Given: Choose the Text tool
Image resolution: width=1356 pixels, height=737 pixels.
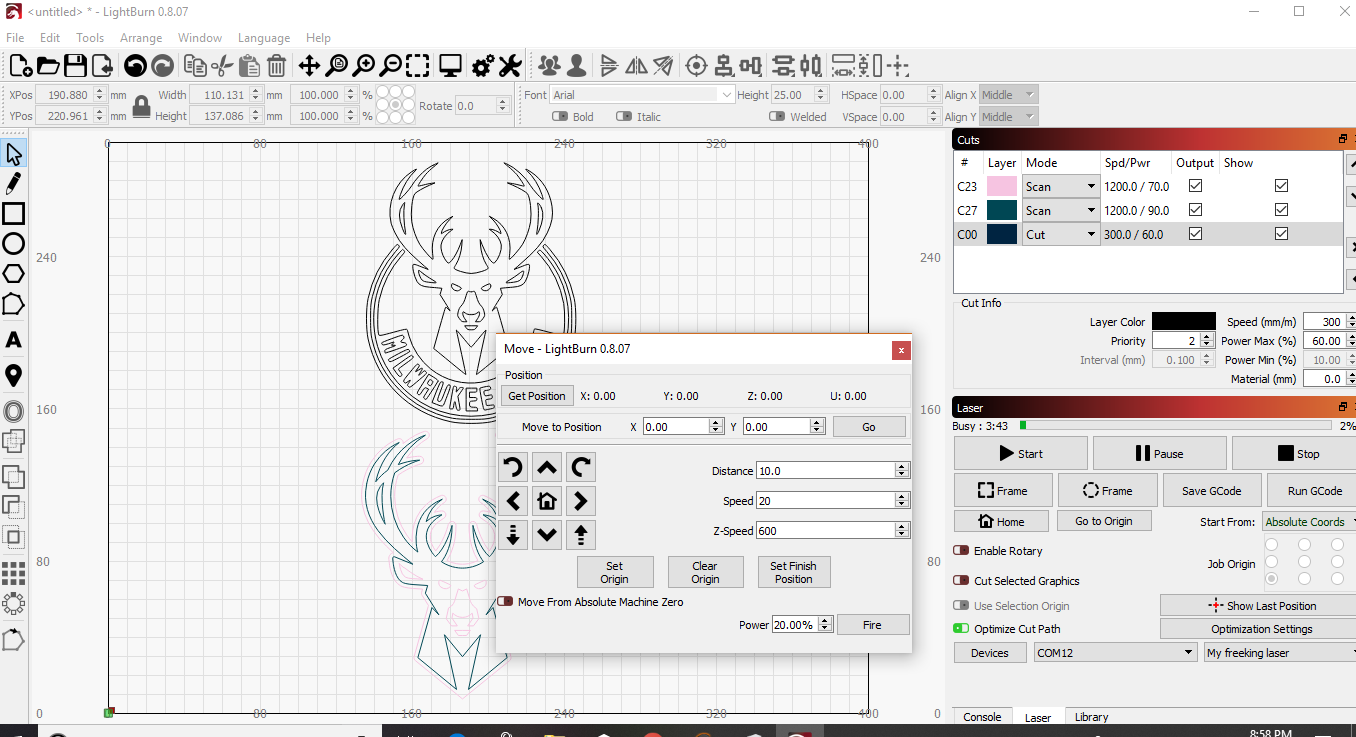Looking at the screenshot, I should [14, 340].
